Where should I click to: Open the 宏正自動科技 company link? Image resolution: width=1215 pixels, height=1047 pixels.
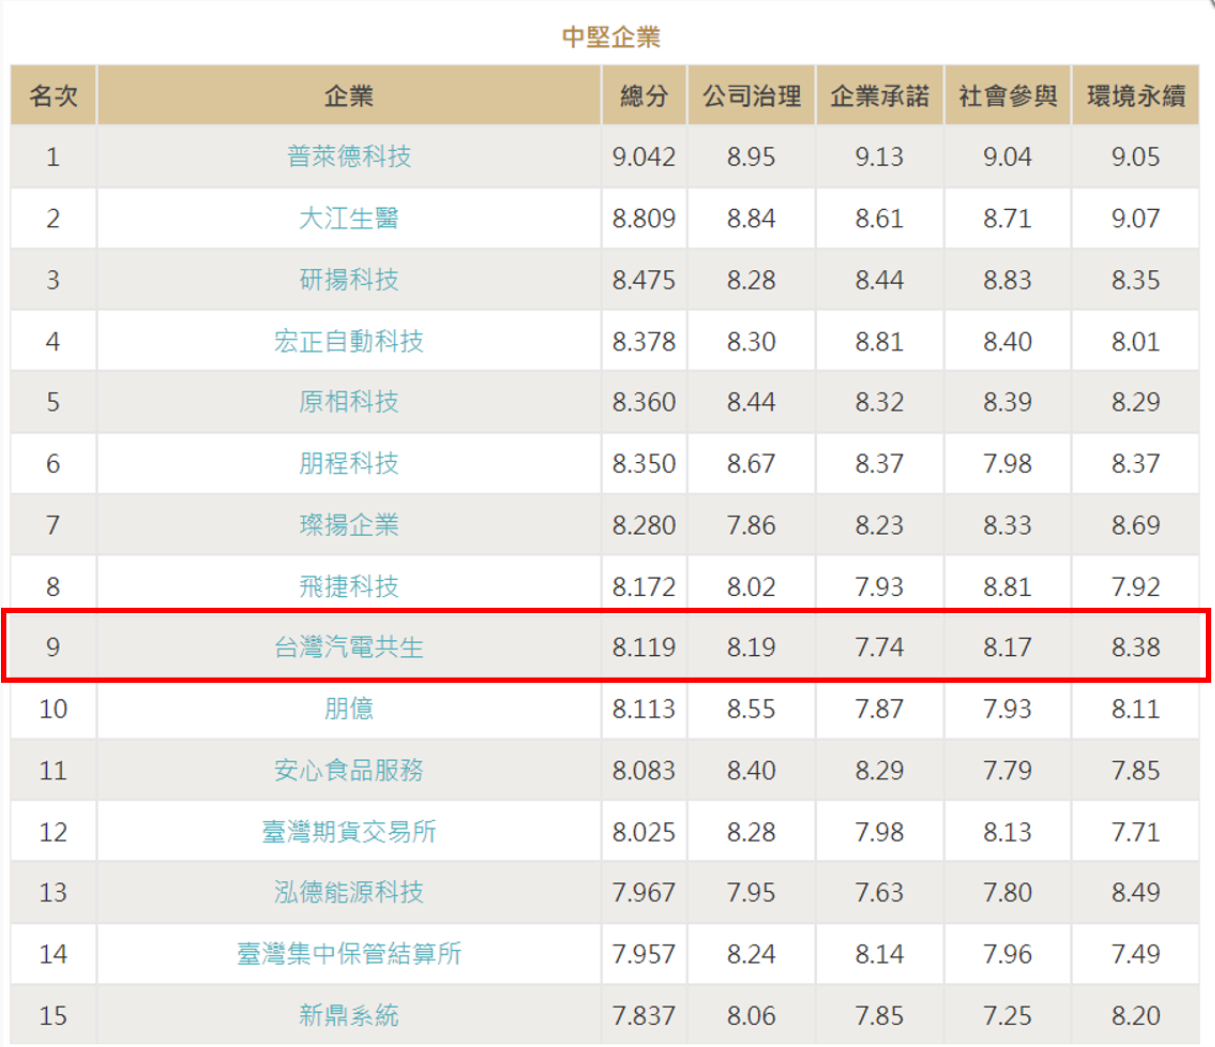pos(348,341)
